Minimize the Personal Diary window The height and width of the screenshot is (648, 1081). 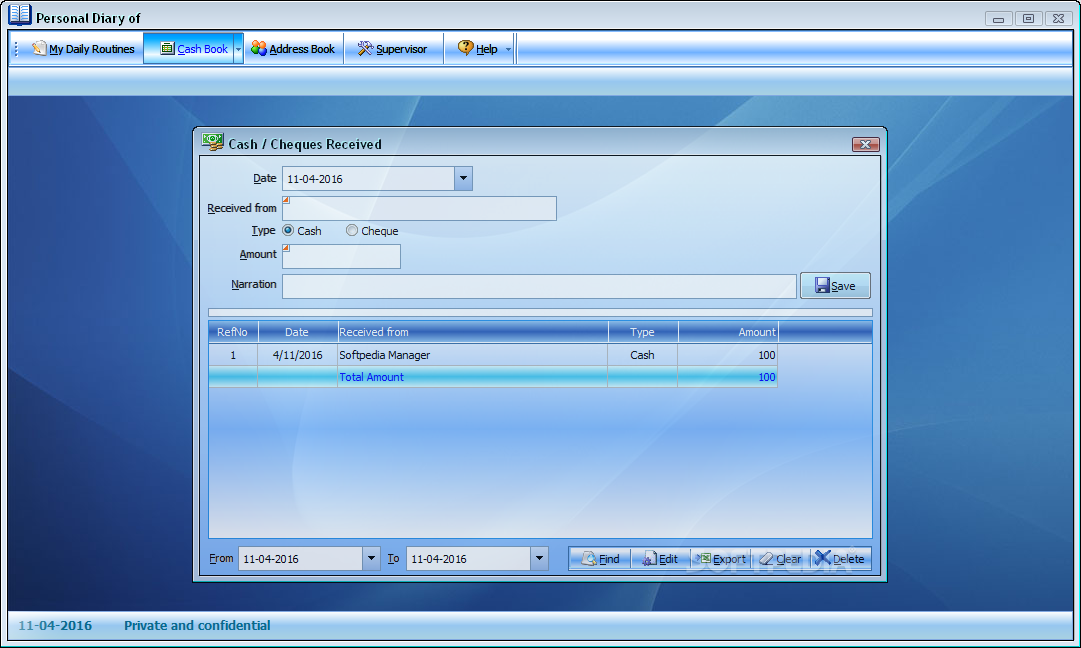tap(998, 19)
